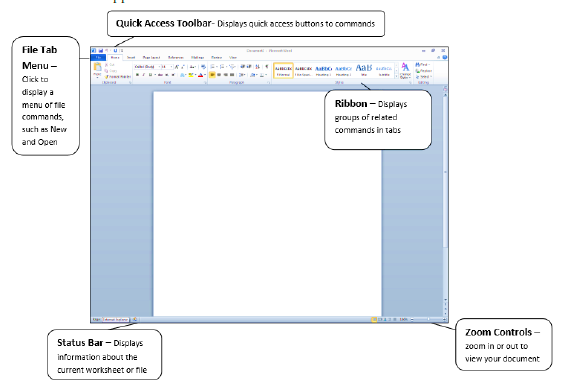Click the vertical scrollbar
This screenshot has height=385, width=564.
point(446,173)
